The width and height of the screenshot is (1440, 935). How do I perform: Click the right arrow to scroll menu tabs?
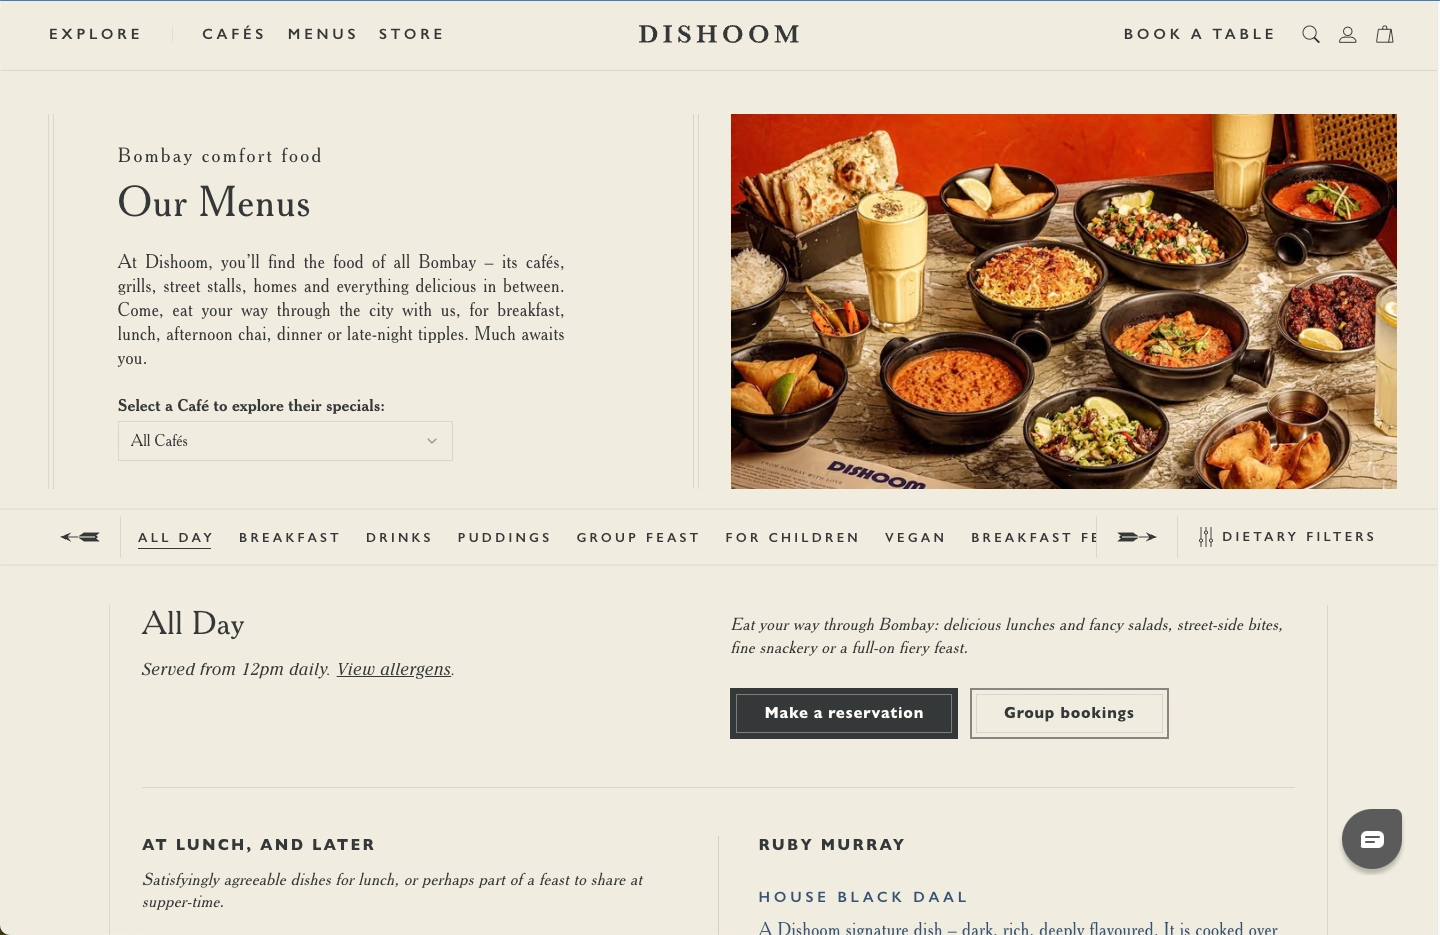coord(1137,537)
